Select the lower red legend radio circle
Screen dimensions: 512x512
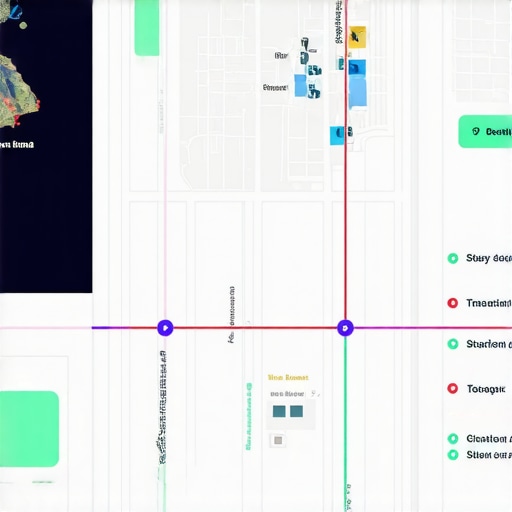pos(453,388)
